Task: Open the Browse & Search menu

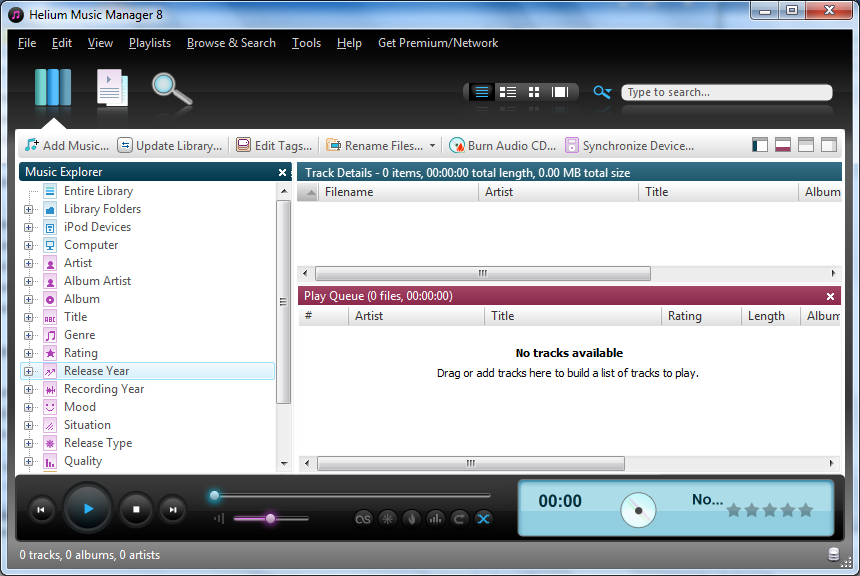Action: (x=231, y=43)
